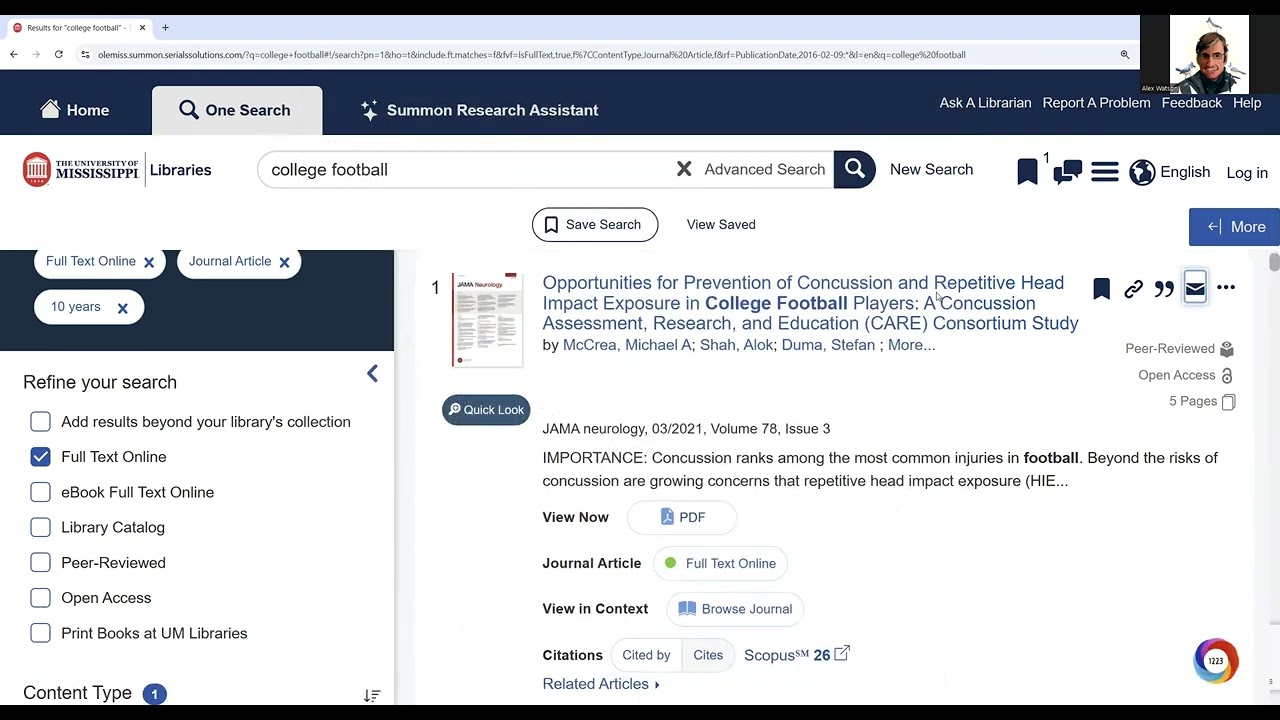Remove the 10 years filter chip
The height and width of the screenshot is (720, 1280).
pos(123,308)
